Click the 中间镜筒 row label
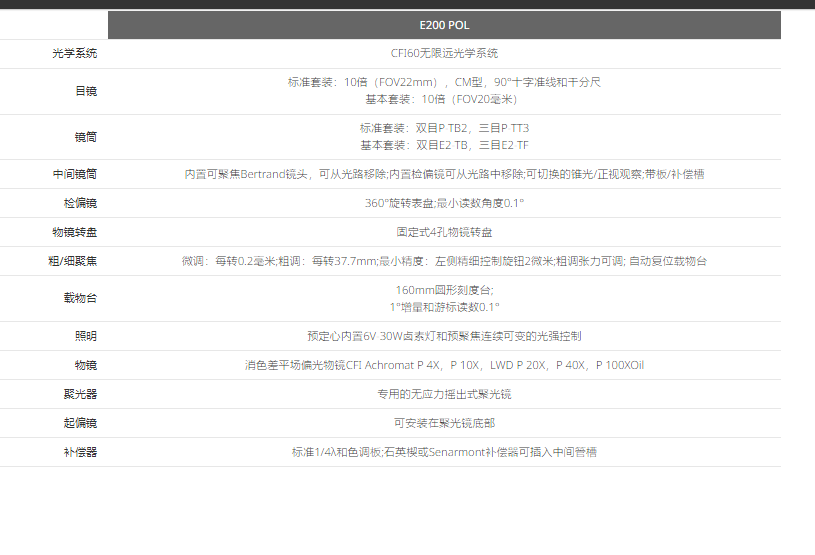Image resolution: width=815 pixels, height=555 pixels. (74, 174)
